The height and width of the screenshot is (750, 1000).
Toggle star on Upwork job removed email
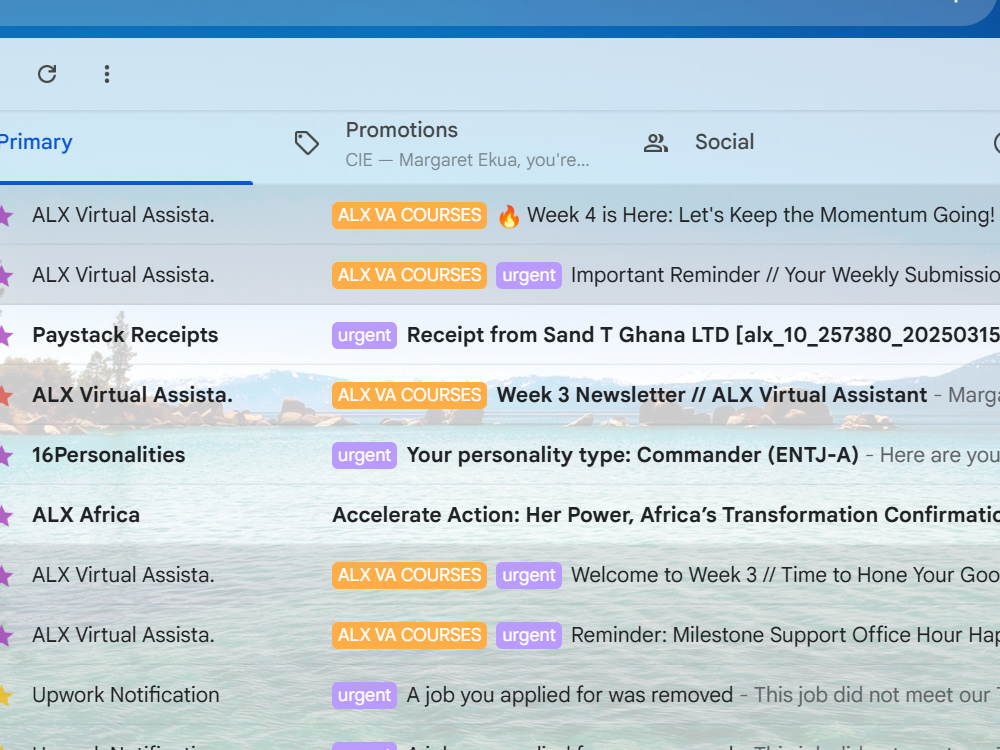click(x=5, y=695)
